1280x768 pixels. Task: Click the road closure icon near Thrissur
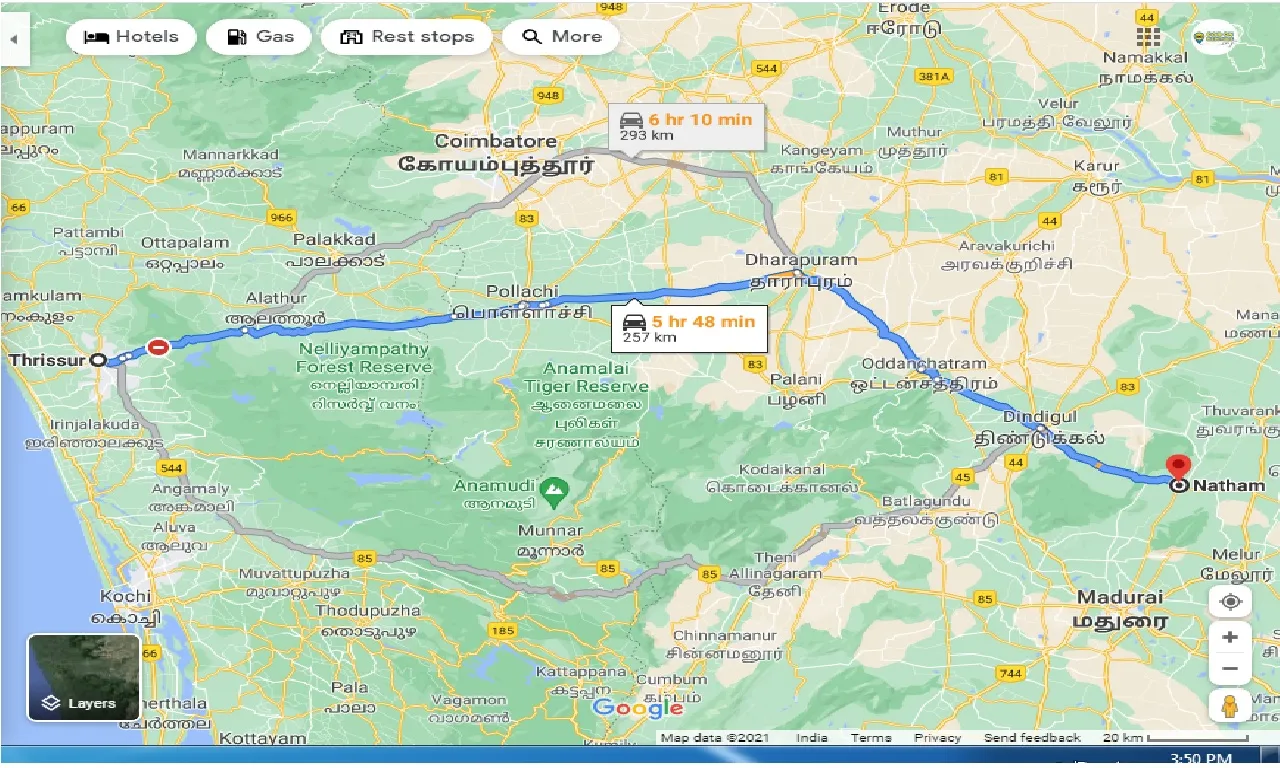[158, 347]
